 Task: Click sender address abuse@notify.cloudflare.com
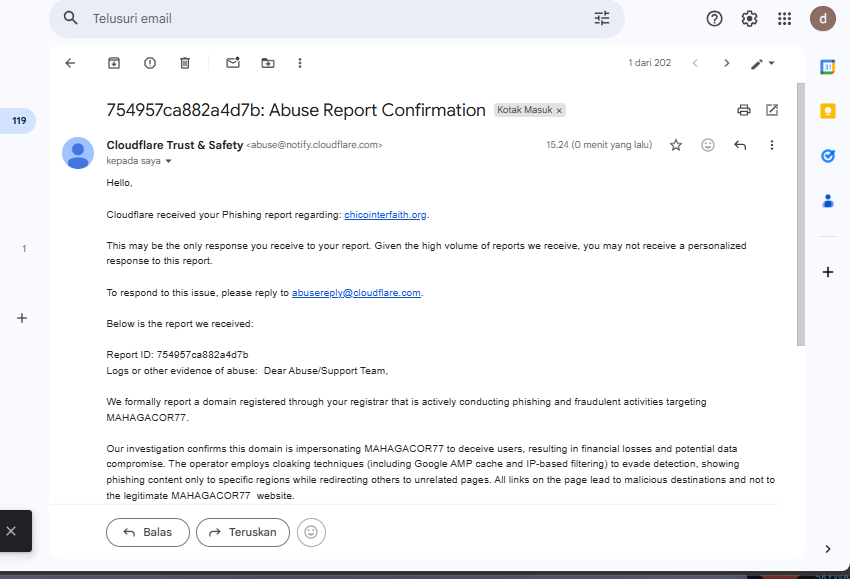314,145
